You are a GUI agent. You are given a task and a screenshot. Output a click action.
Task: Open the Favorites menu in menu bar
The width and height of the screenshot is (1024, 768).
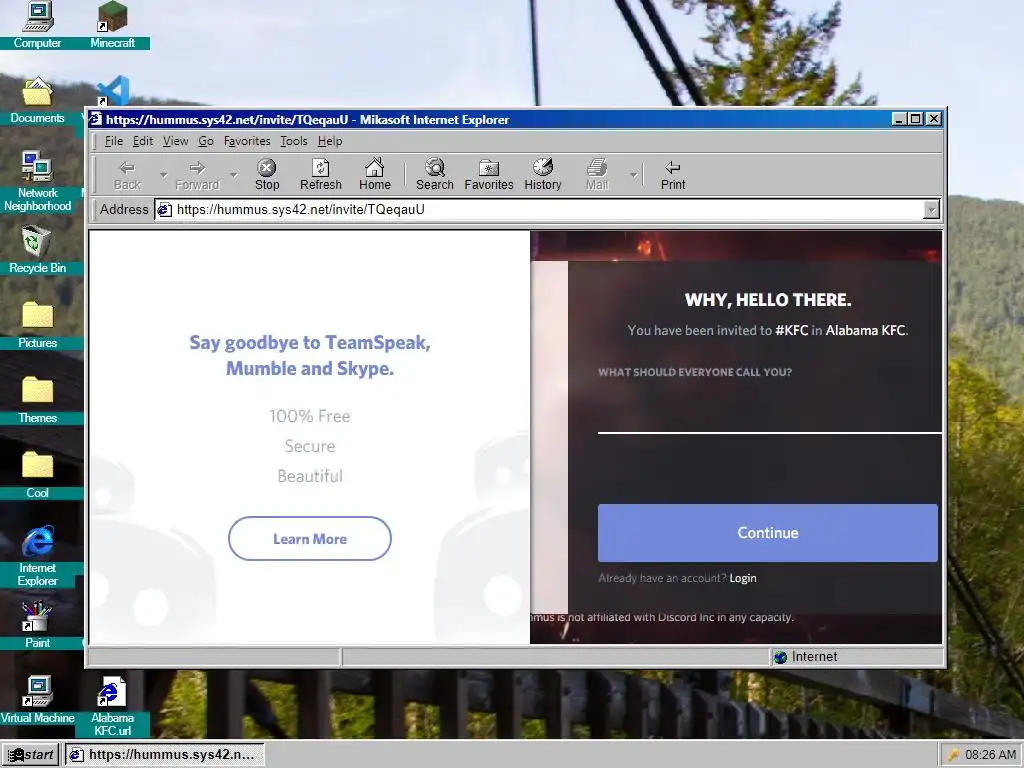coord(247,141)
